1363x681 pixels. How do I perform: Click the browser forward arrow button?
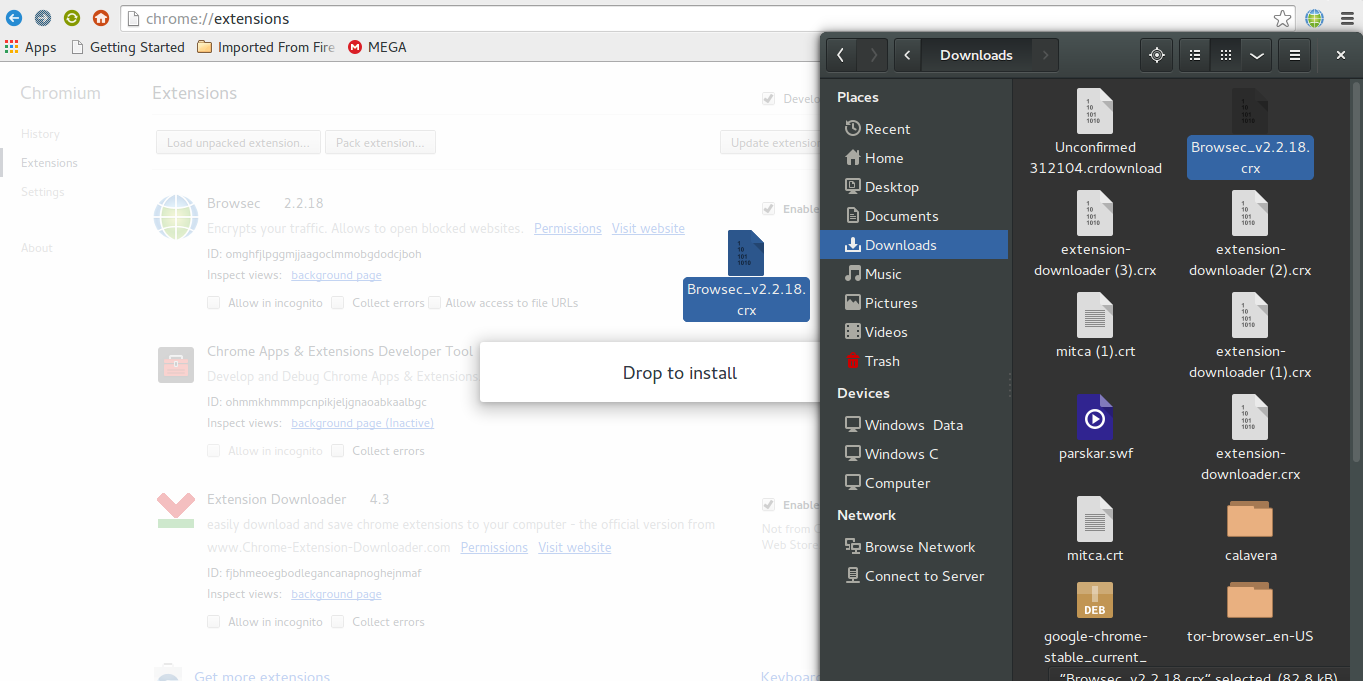(43, 18)
